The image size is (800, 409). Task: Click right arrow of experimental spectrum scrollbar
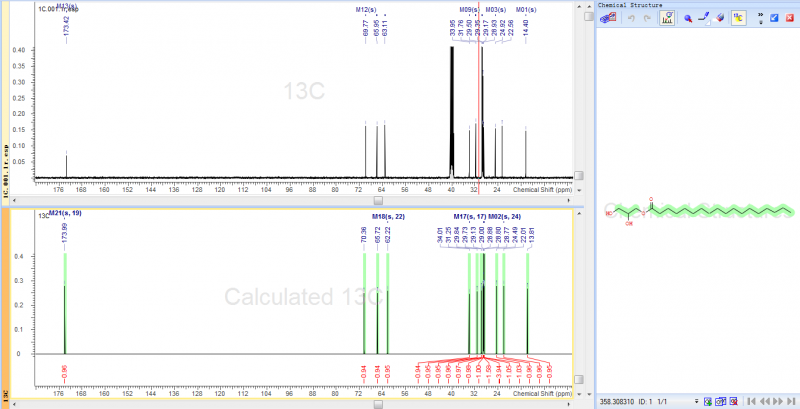coord(570,200)
